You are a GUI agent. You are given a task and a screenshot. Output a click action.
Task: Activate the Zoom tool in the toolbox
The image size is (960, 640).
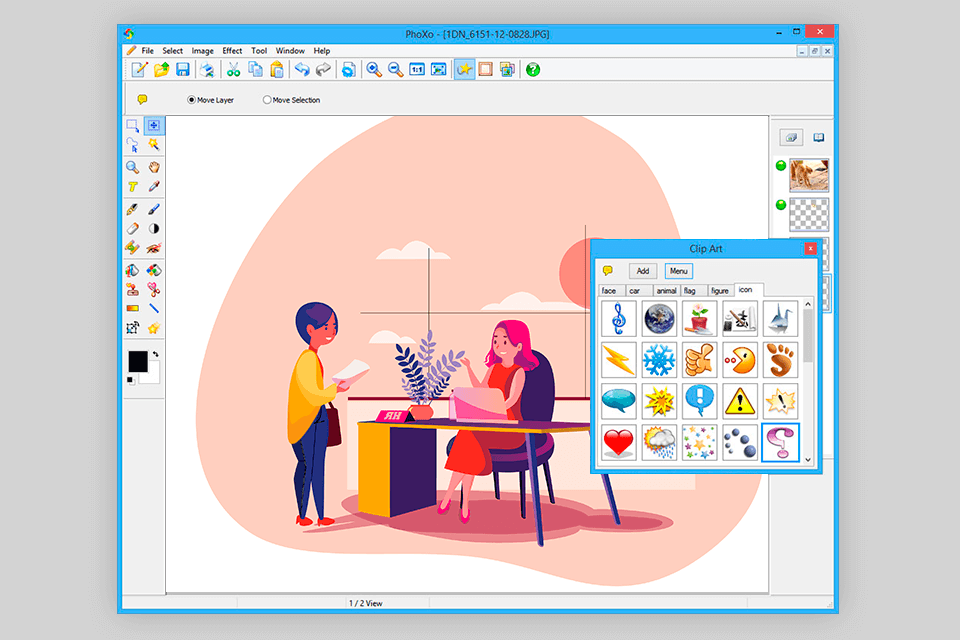coord(132,166)
